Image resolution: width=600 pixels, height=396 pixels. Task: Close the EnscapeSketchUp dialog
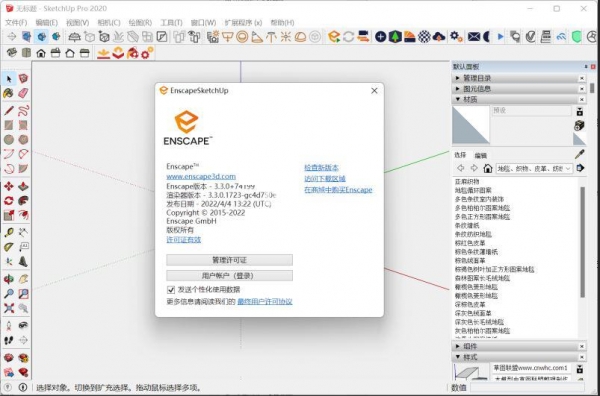pyautogui.click(x=374, y=91)
